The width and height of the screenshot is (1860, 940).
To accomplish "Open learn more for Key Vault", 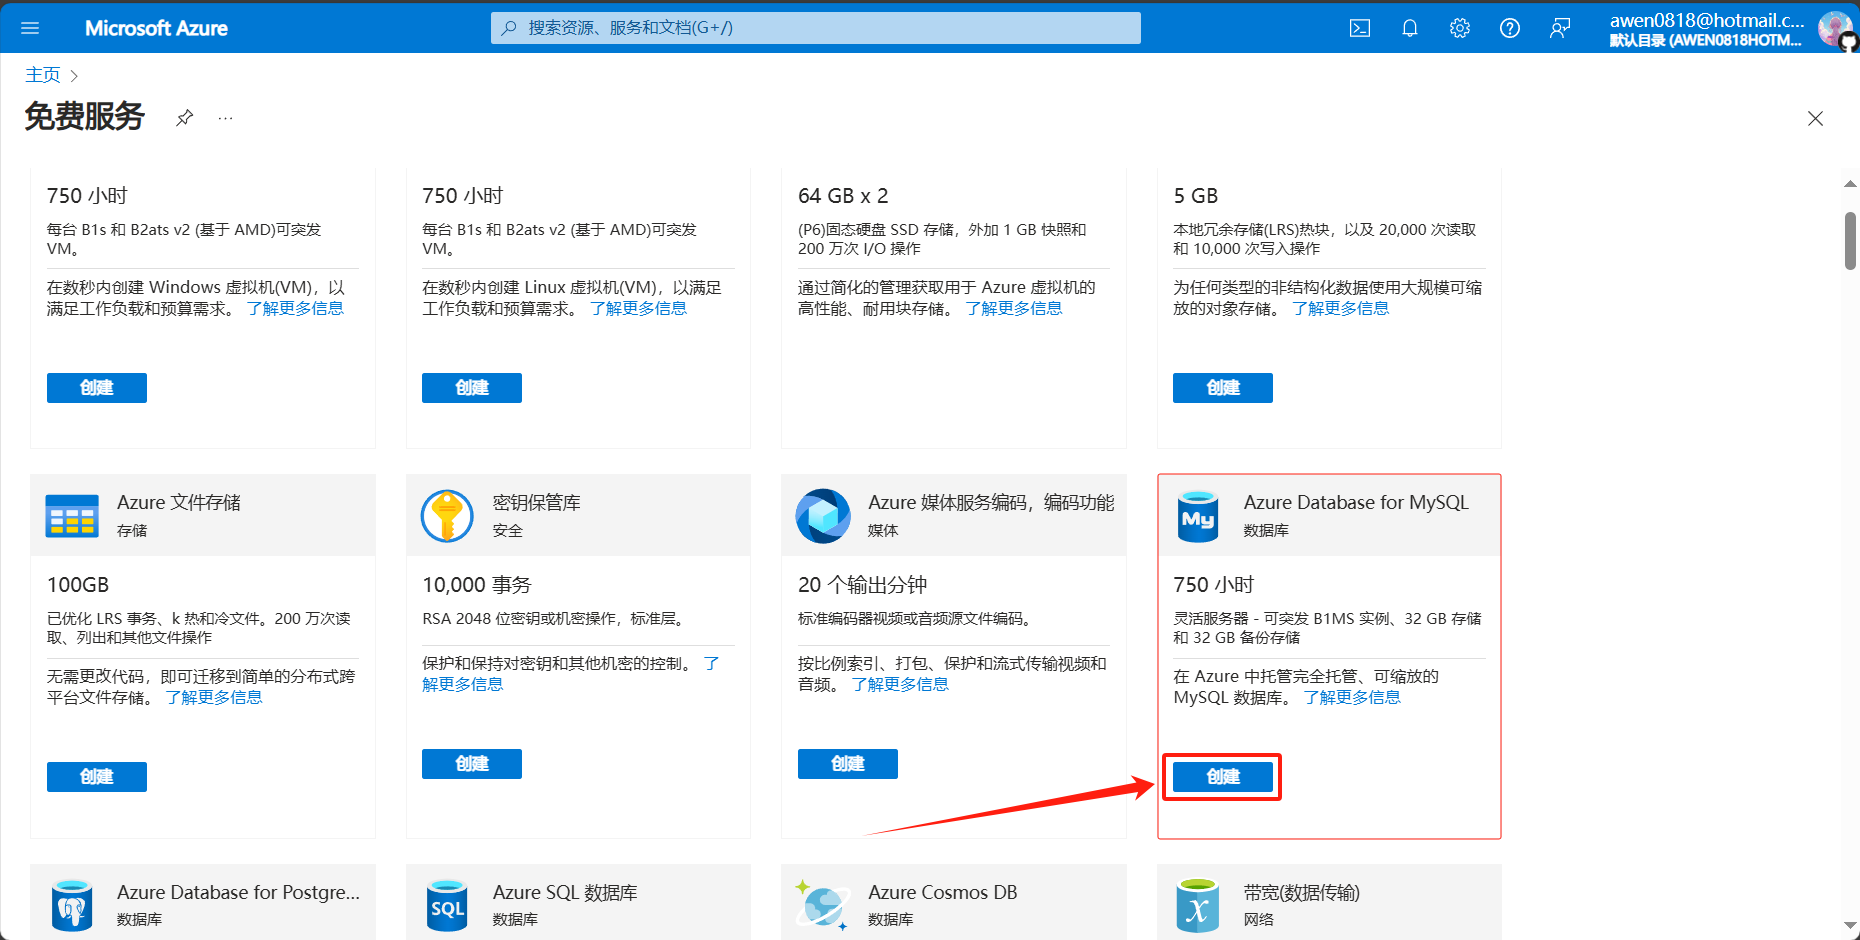I will (x=463, y=684).
